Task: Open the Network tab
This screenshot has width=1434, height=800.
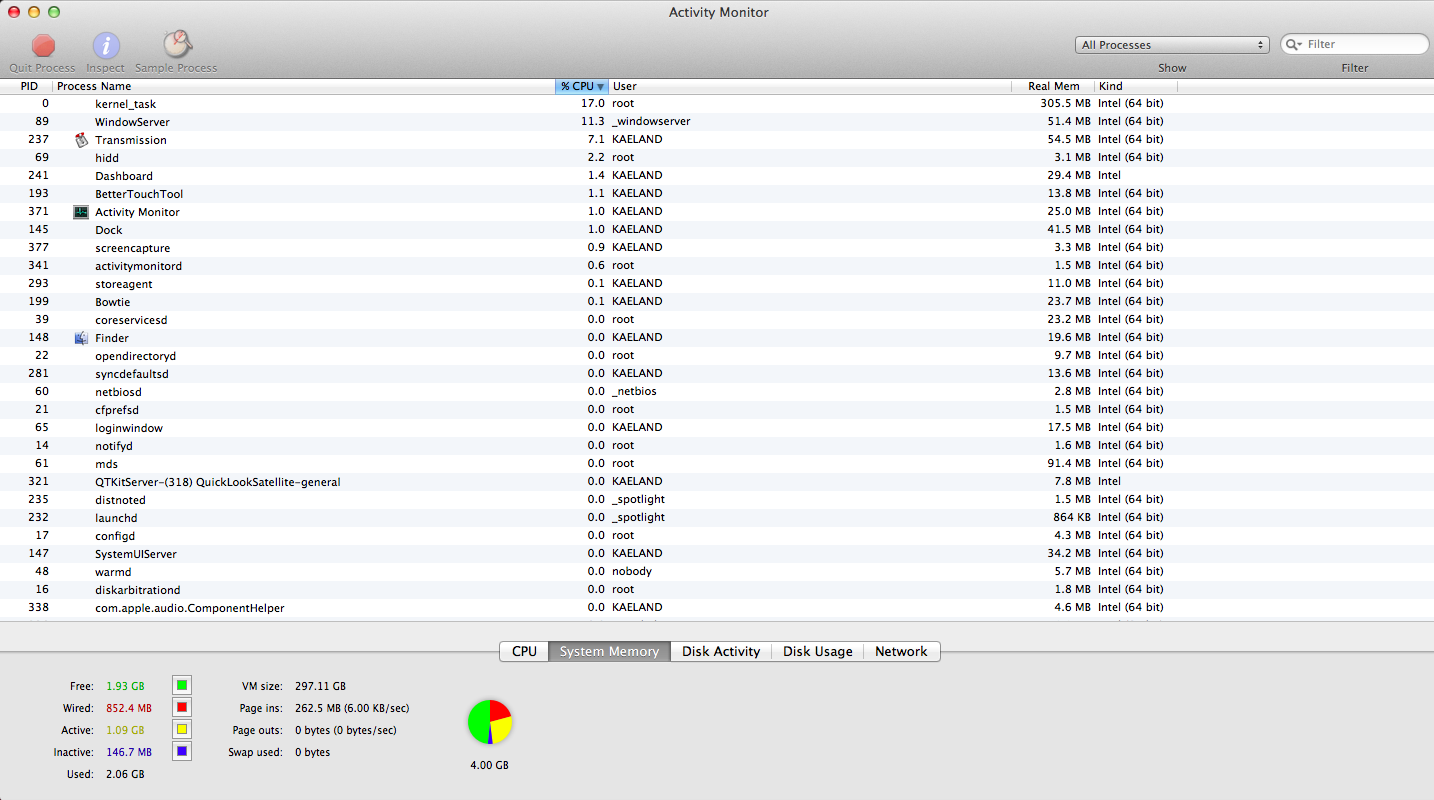Action: point(901,651)
